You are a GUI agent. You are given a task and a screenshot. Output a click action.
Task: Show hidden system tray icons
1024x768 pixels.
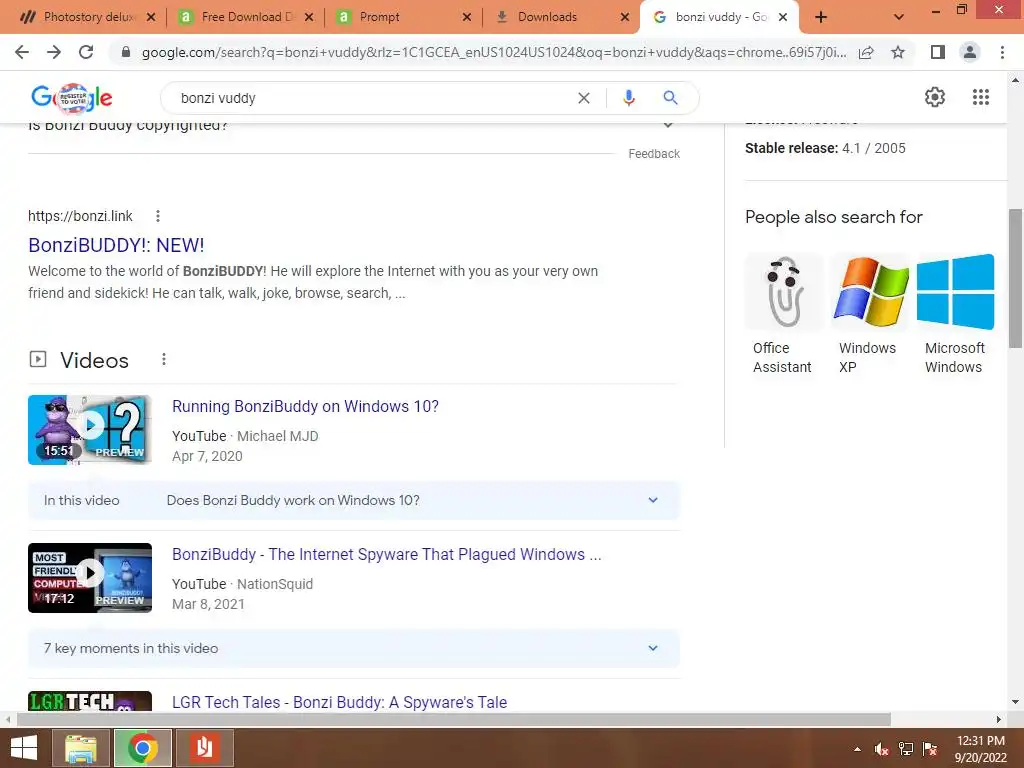(857, 749)
